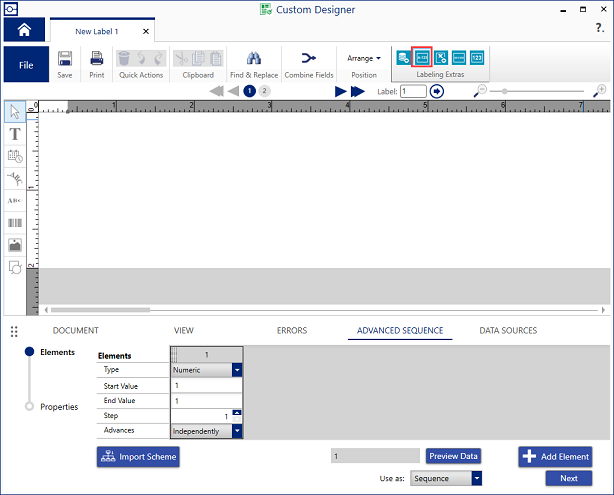Click the Copy icon in Clipboard

[x=198, y=58]
